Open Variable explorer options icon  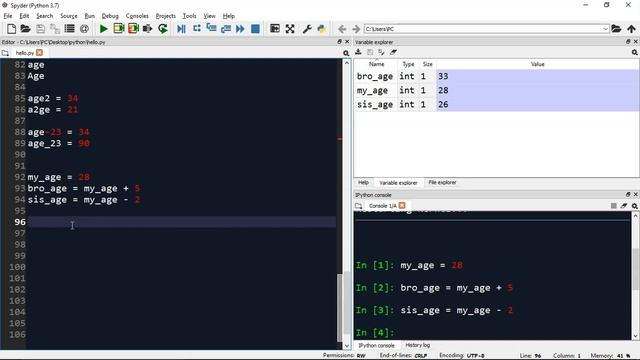[635, 52]
